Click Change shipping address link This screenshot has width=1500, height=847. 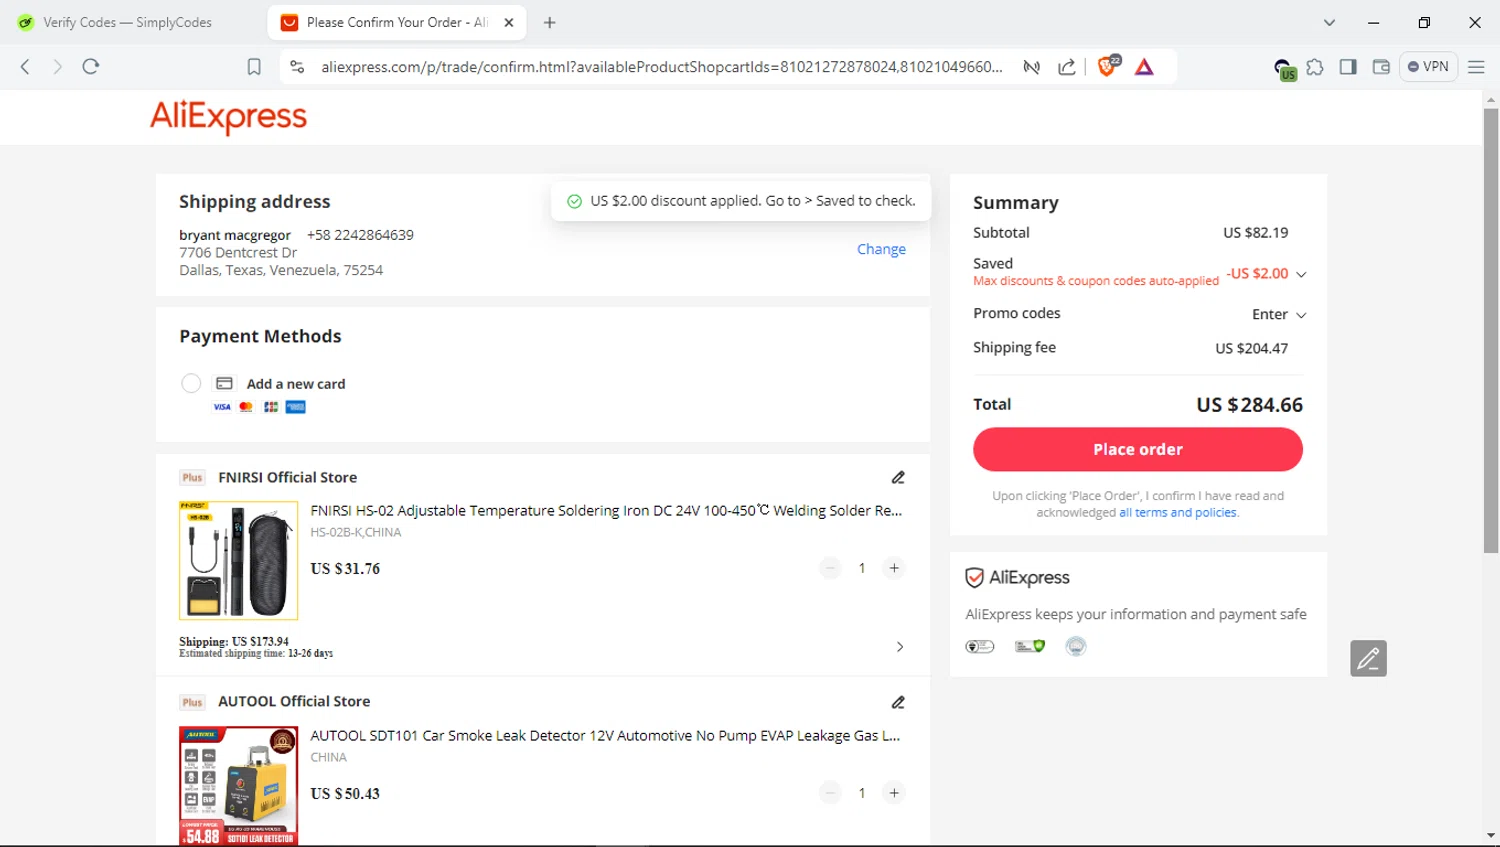[x=881, y=249]
